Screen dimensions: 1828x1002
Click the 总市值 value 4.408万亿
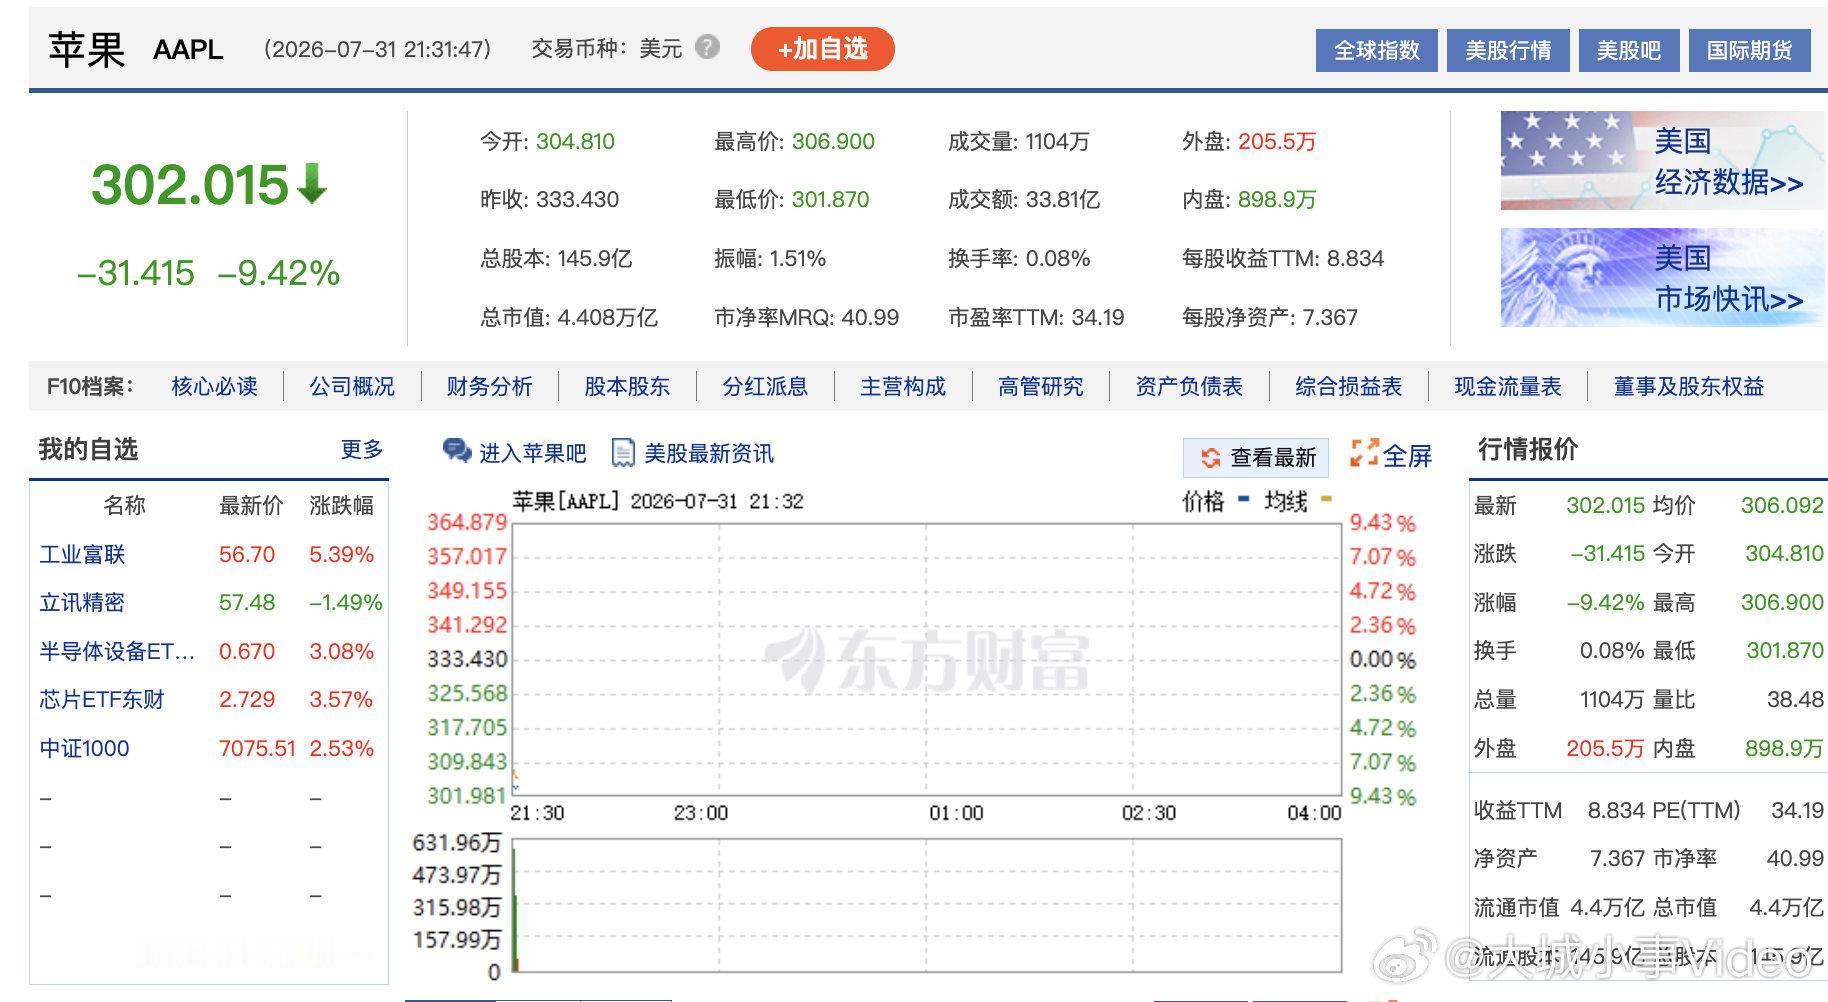pyautogui.click(x=607, y=317)
